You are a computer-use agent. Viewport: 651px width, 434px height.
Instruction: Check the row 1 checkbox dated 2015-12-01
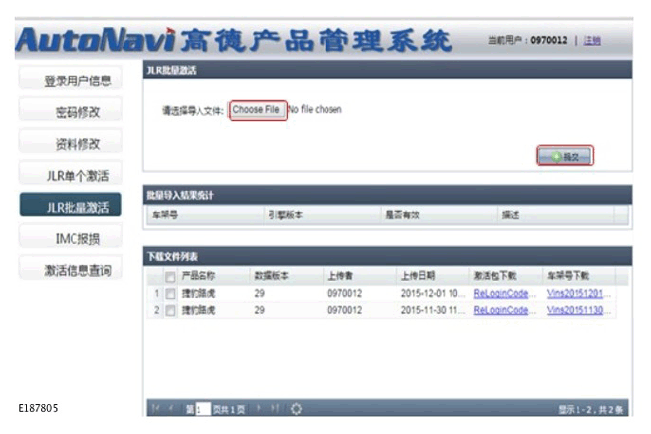tap(170, 294)
